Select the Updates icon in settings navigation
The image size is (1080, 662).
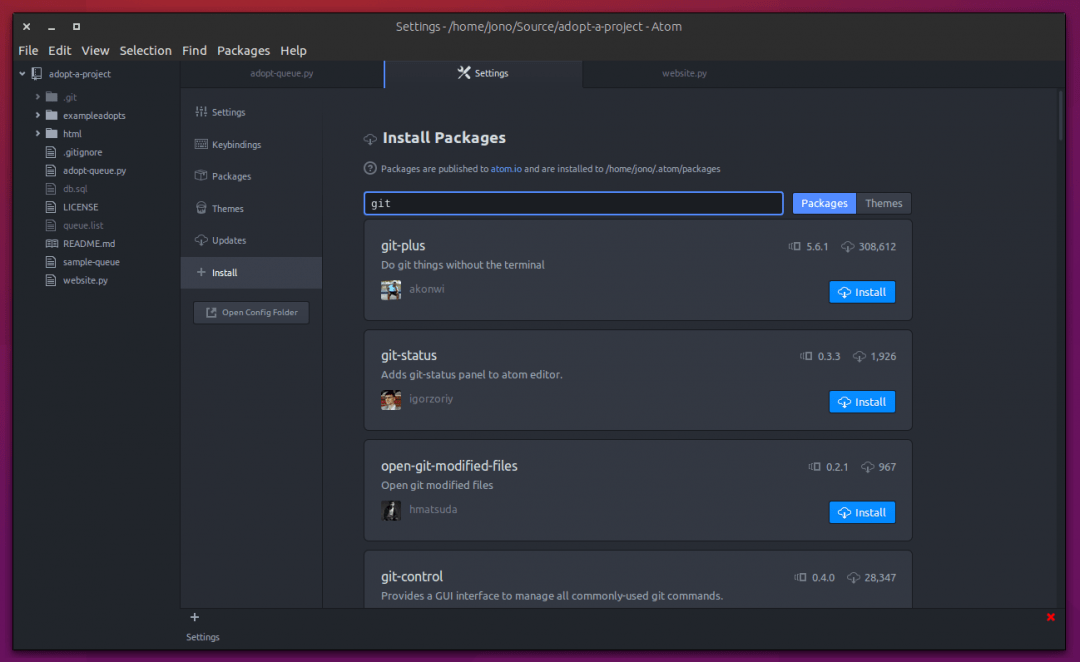(200, 240)
